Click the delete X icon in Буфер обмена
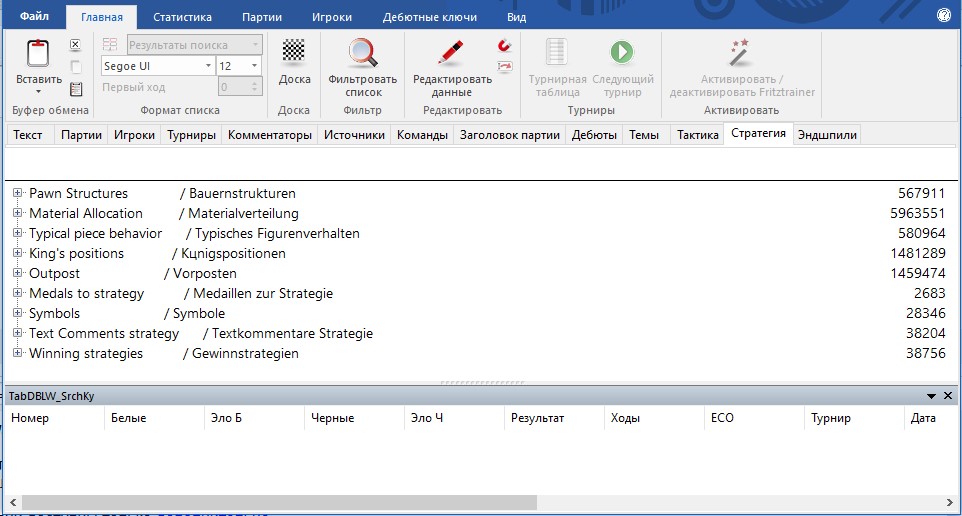 pyautogui.click(x=75, y=45)
